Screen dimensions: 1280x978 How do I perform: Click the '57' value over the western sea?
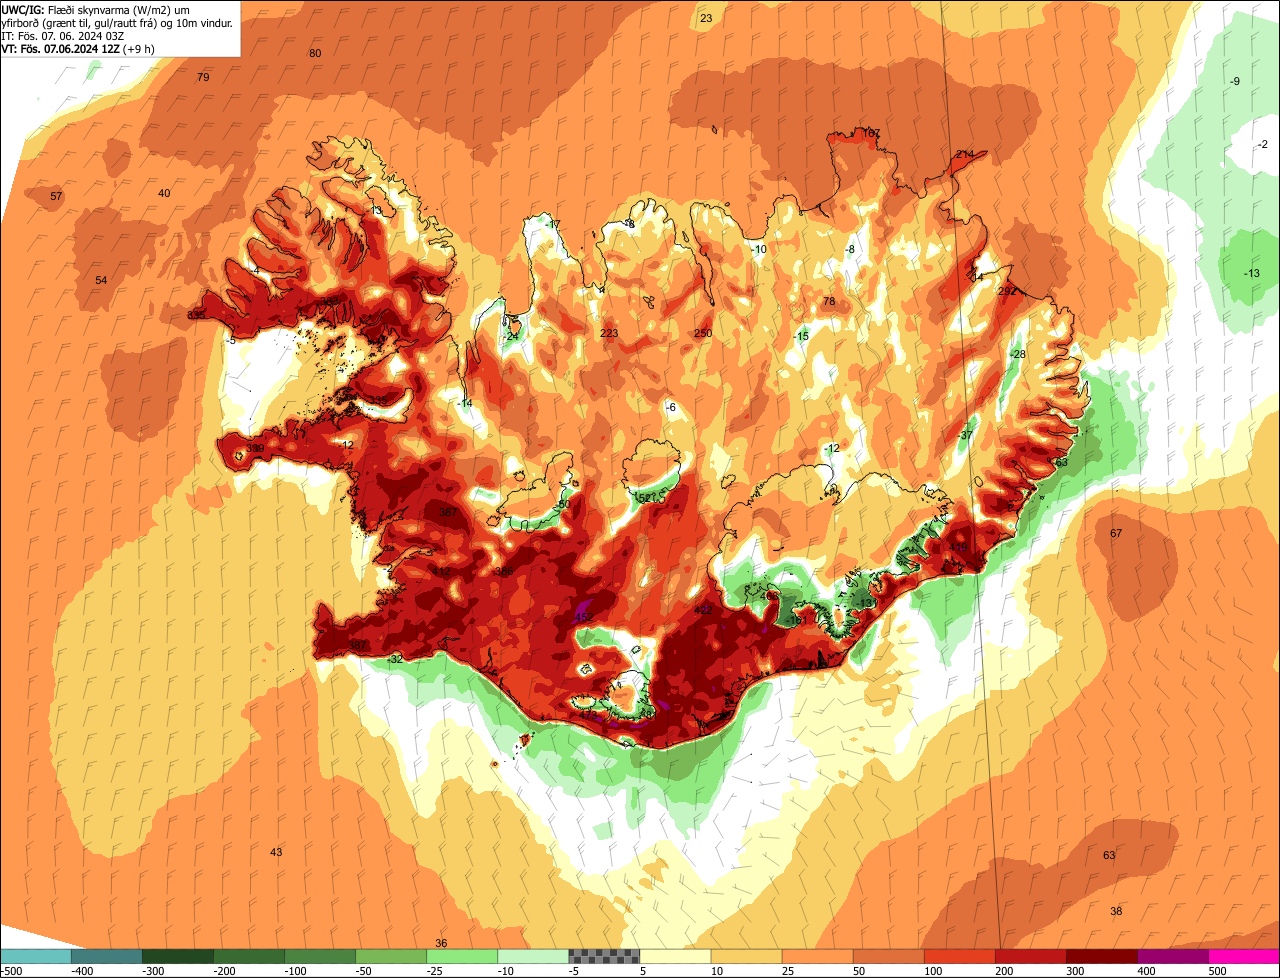click(x=56, y=196)
